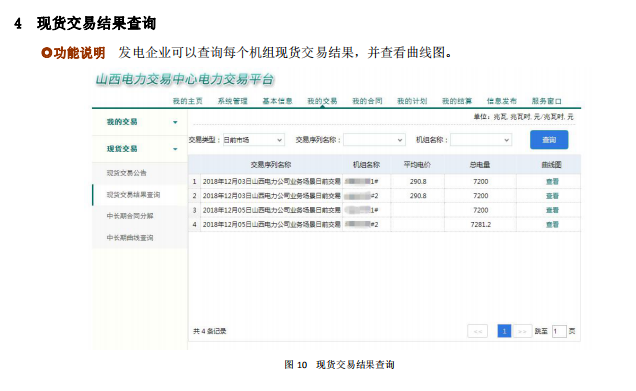Open 中长期曲线查询 in the sidebar

click(130, 238)
